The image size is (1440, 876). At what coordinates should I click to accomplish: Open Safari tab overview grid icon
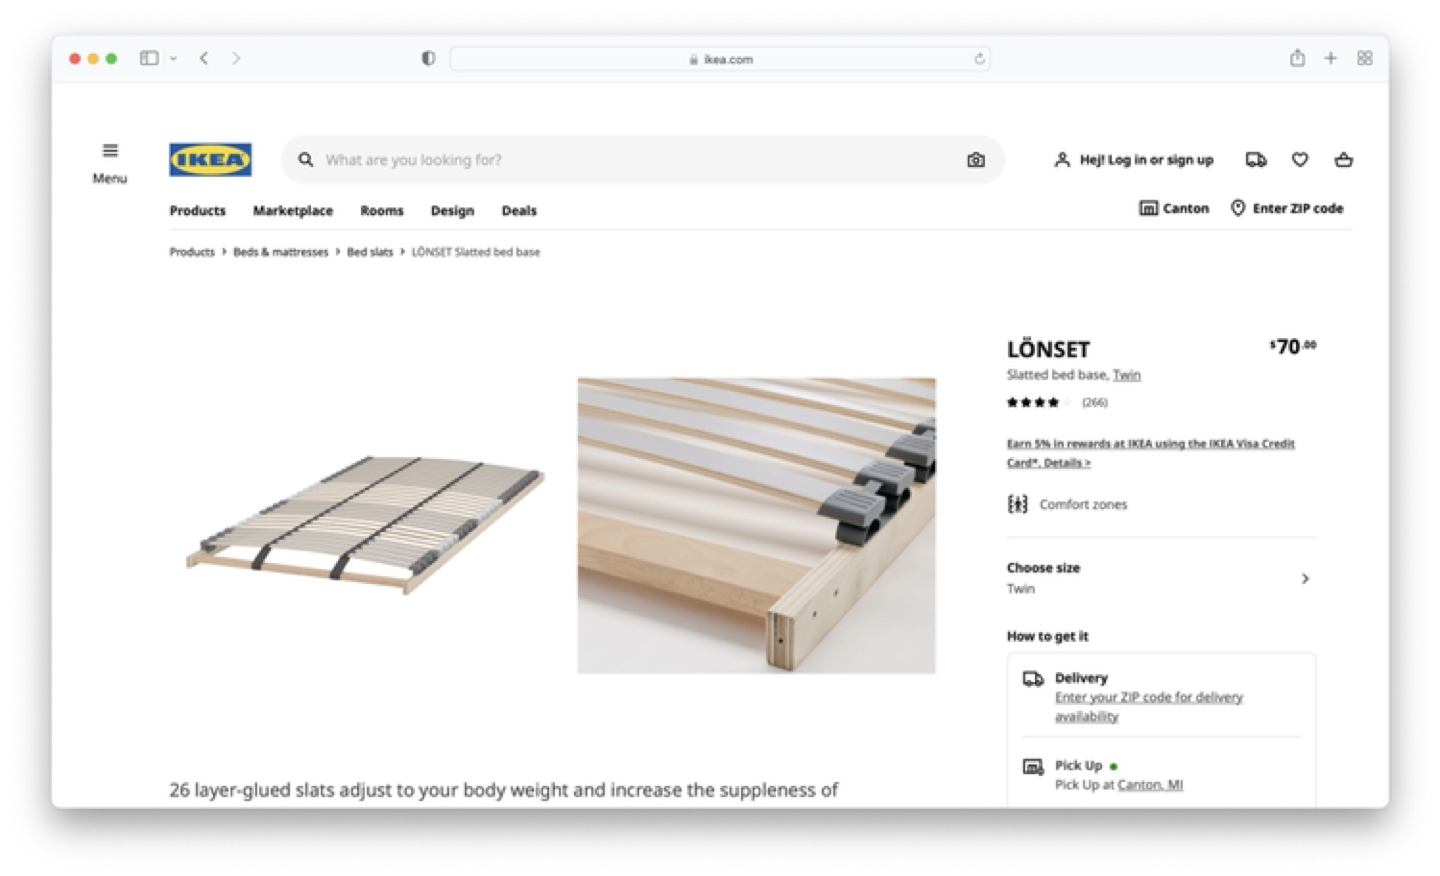[1364, 58]
